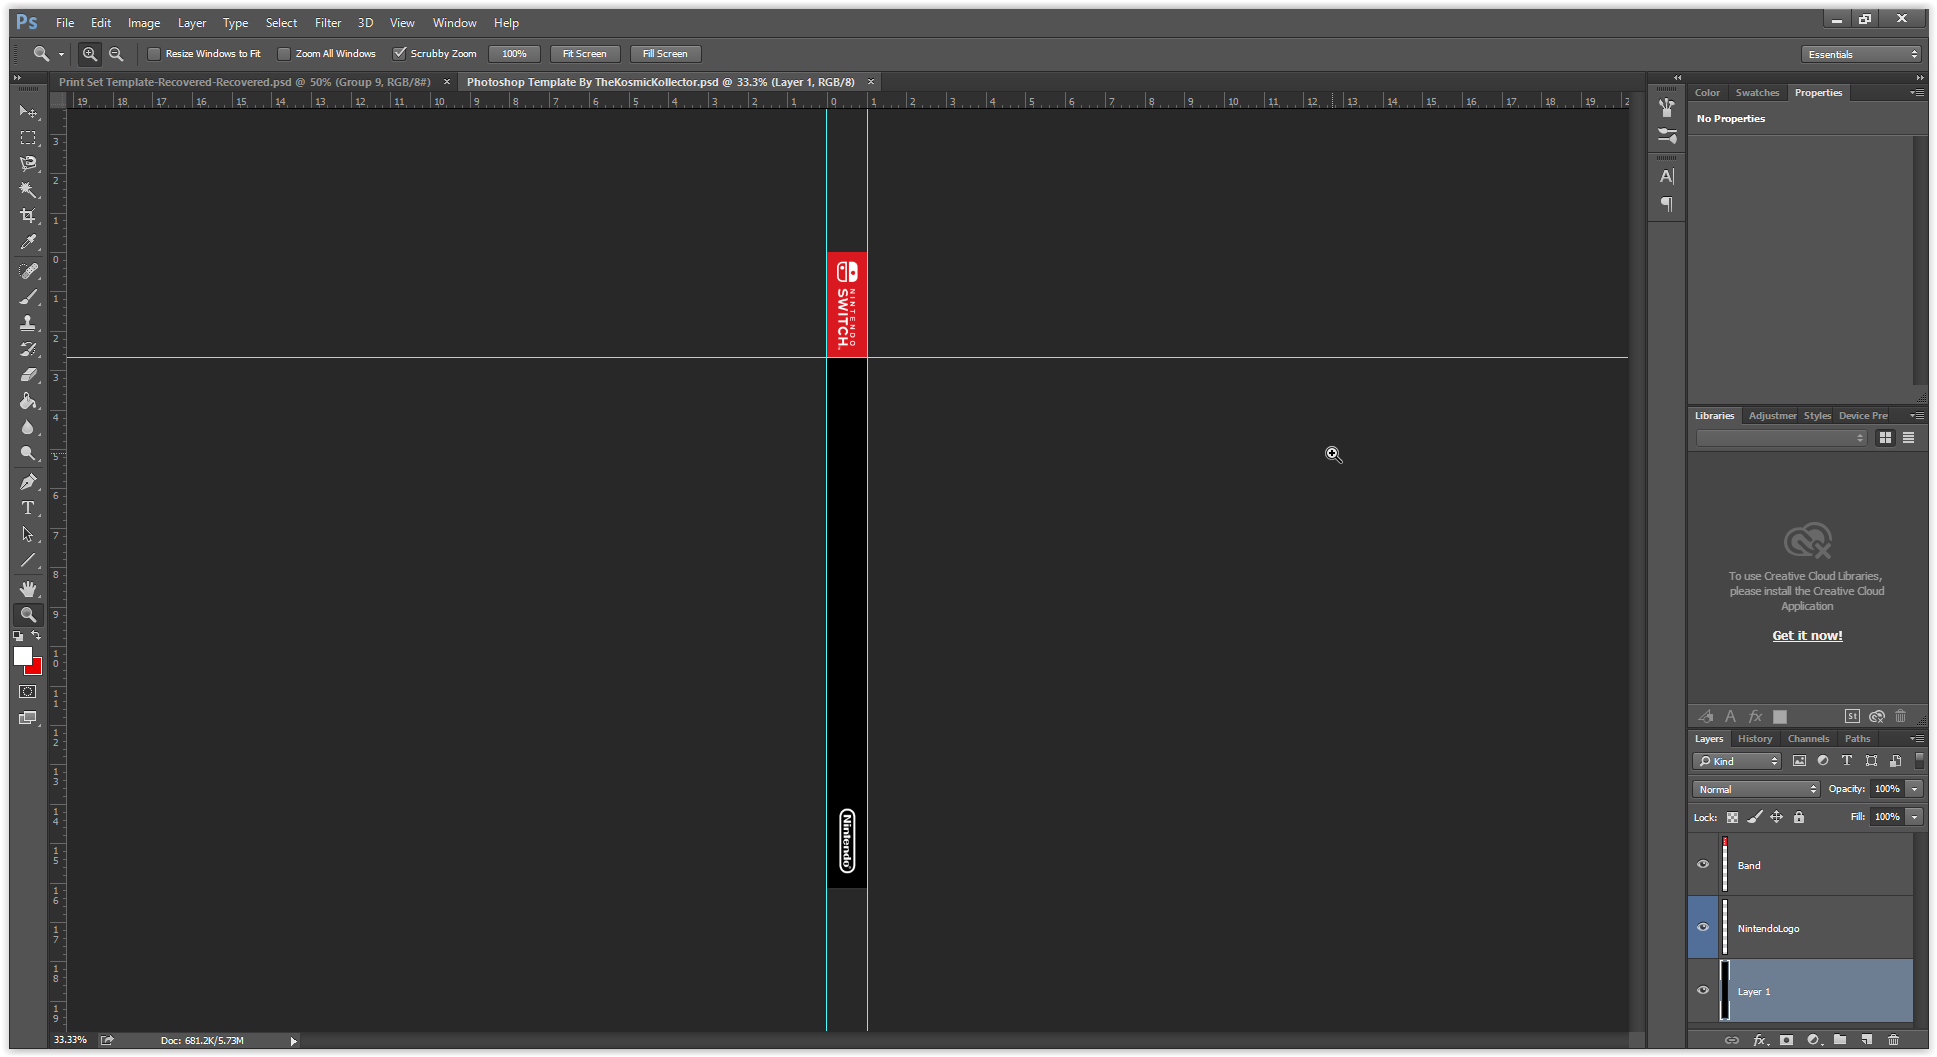
Task: Open the Kind filter dropdown
Action: [1736, 761]
